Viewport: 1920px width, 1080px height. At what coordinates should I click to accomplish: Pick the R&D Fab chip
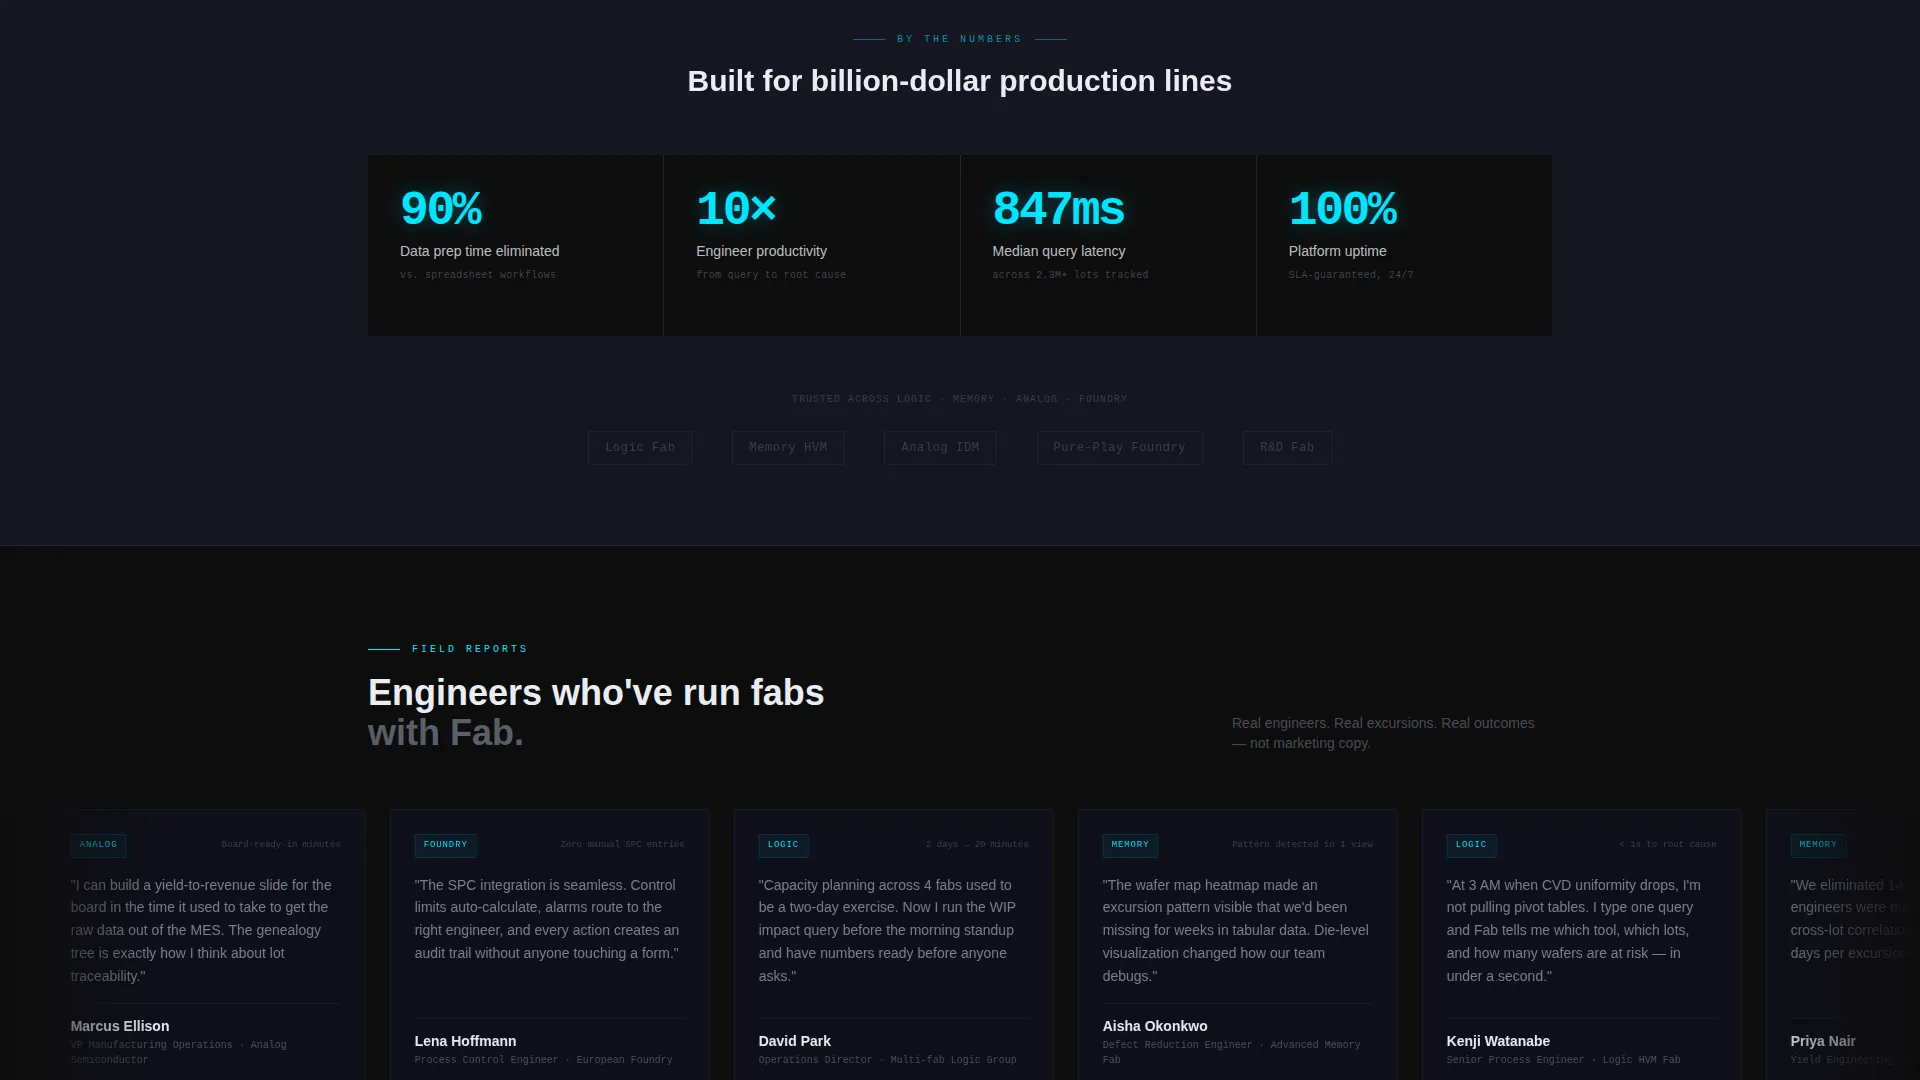[1287, 447]
